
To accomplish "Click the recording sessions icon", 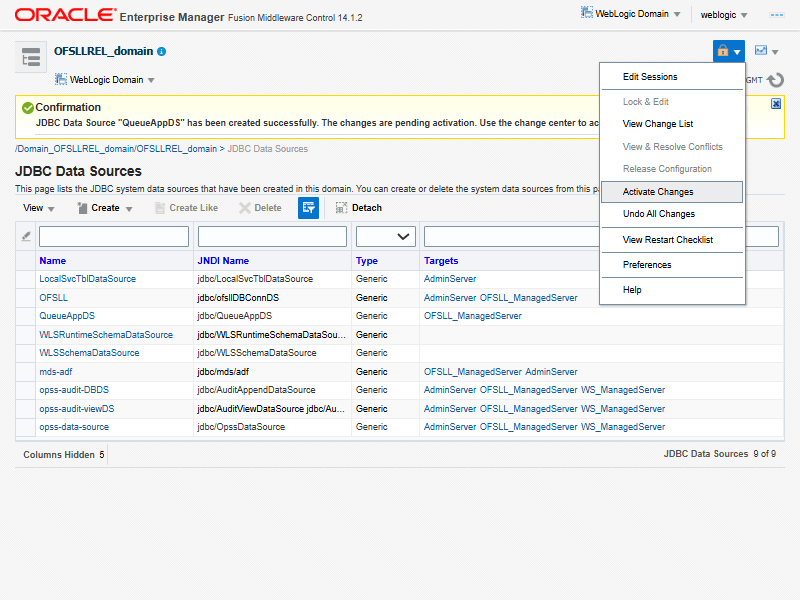I will click(761, 51).
